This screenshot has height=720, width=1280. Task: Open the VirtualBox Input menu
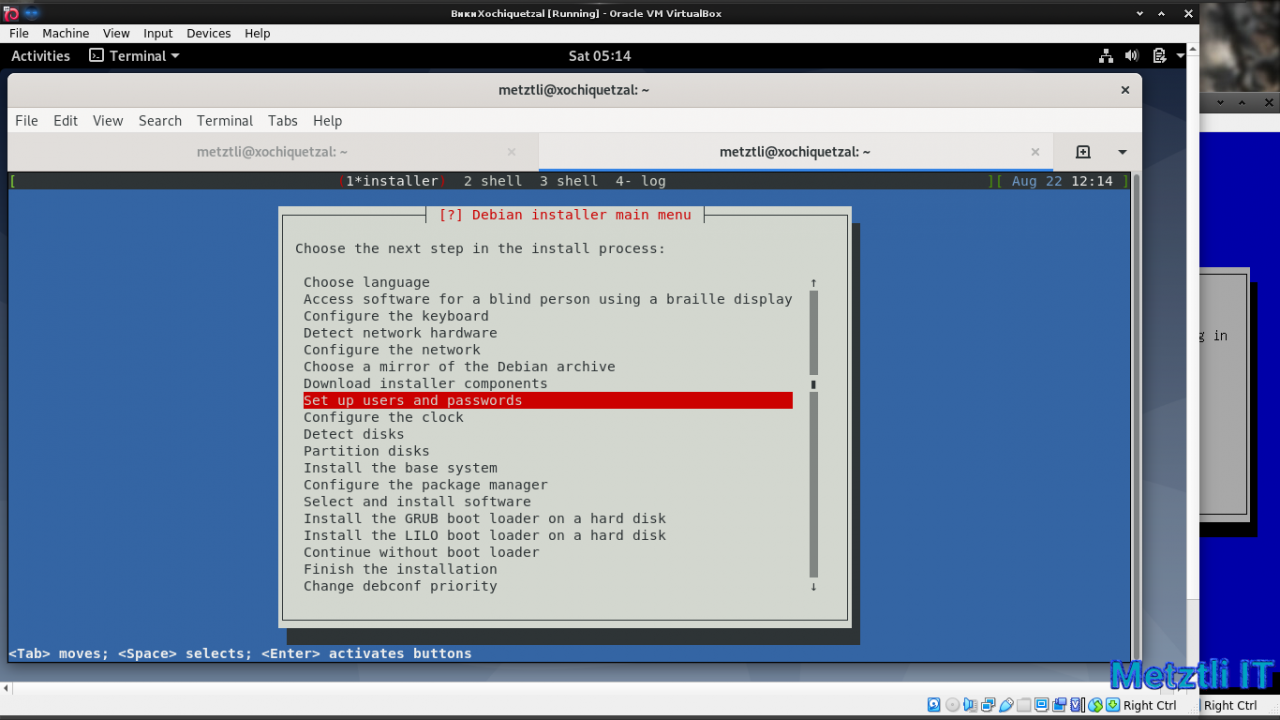pos(158,33)
